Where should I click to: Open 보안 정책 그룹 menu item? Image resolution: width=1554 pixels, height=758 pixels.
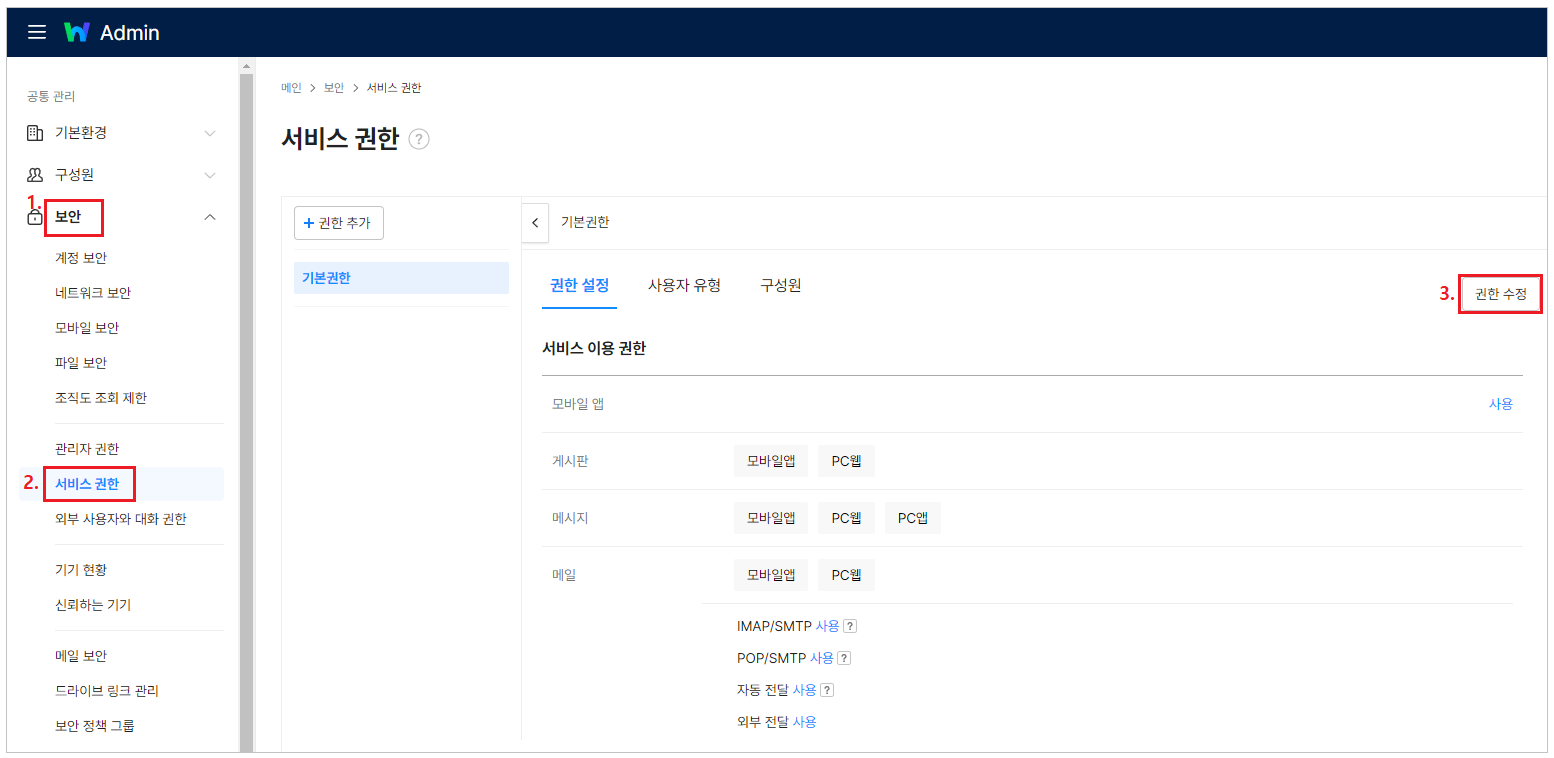pos(95,726)
